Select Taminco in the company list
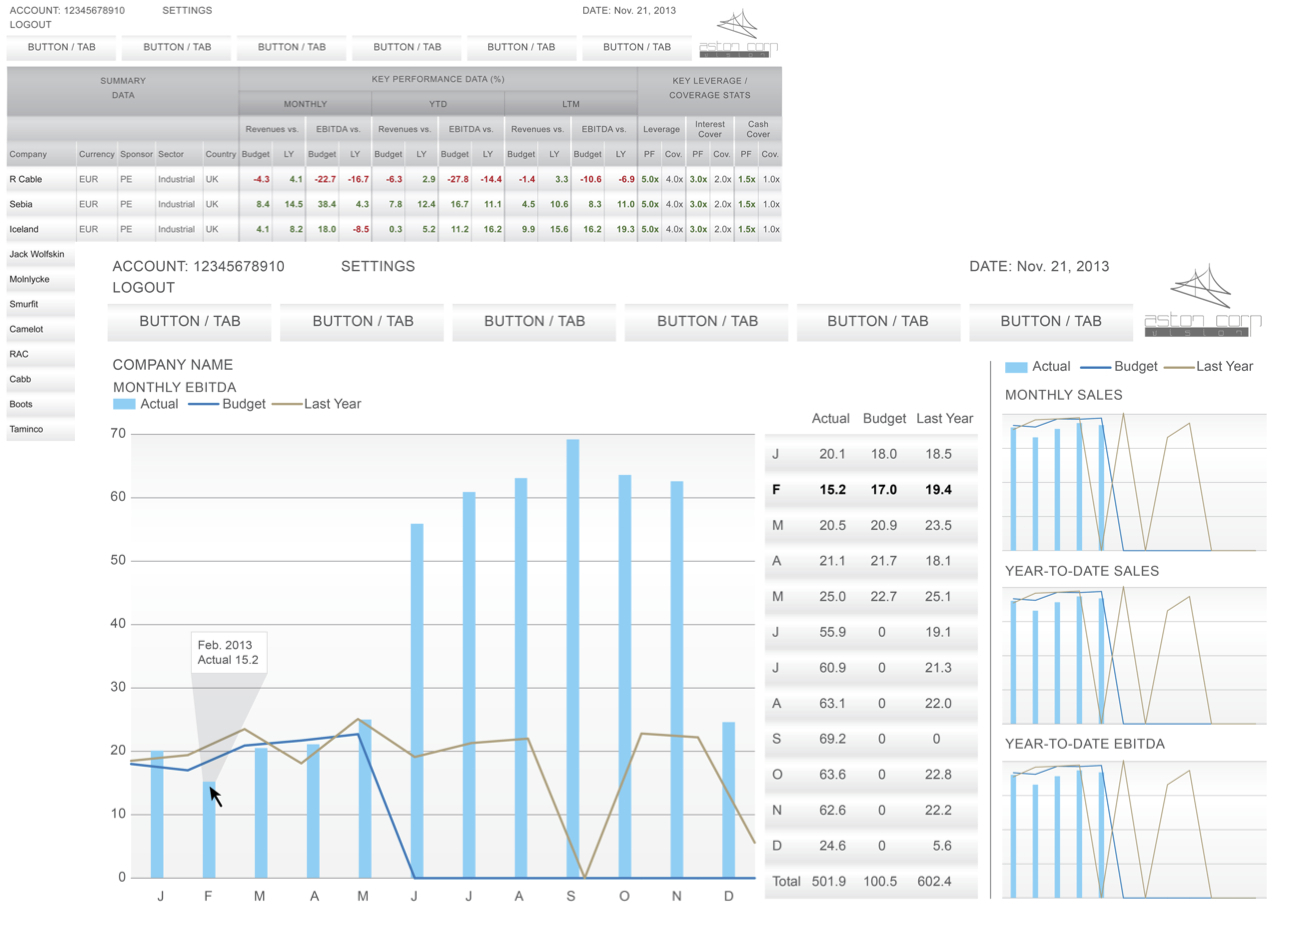The width and height of the screenshot is (1303, 932). 41,429
